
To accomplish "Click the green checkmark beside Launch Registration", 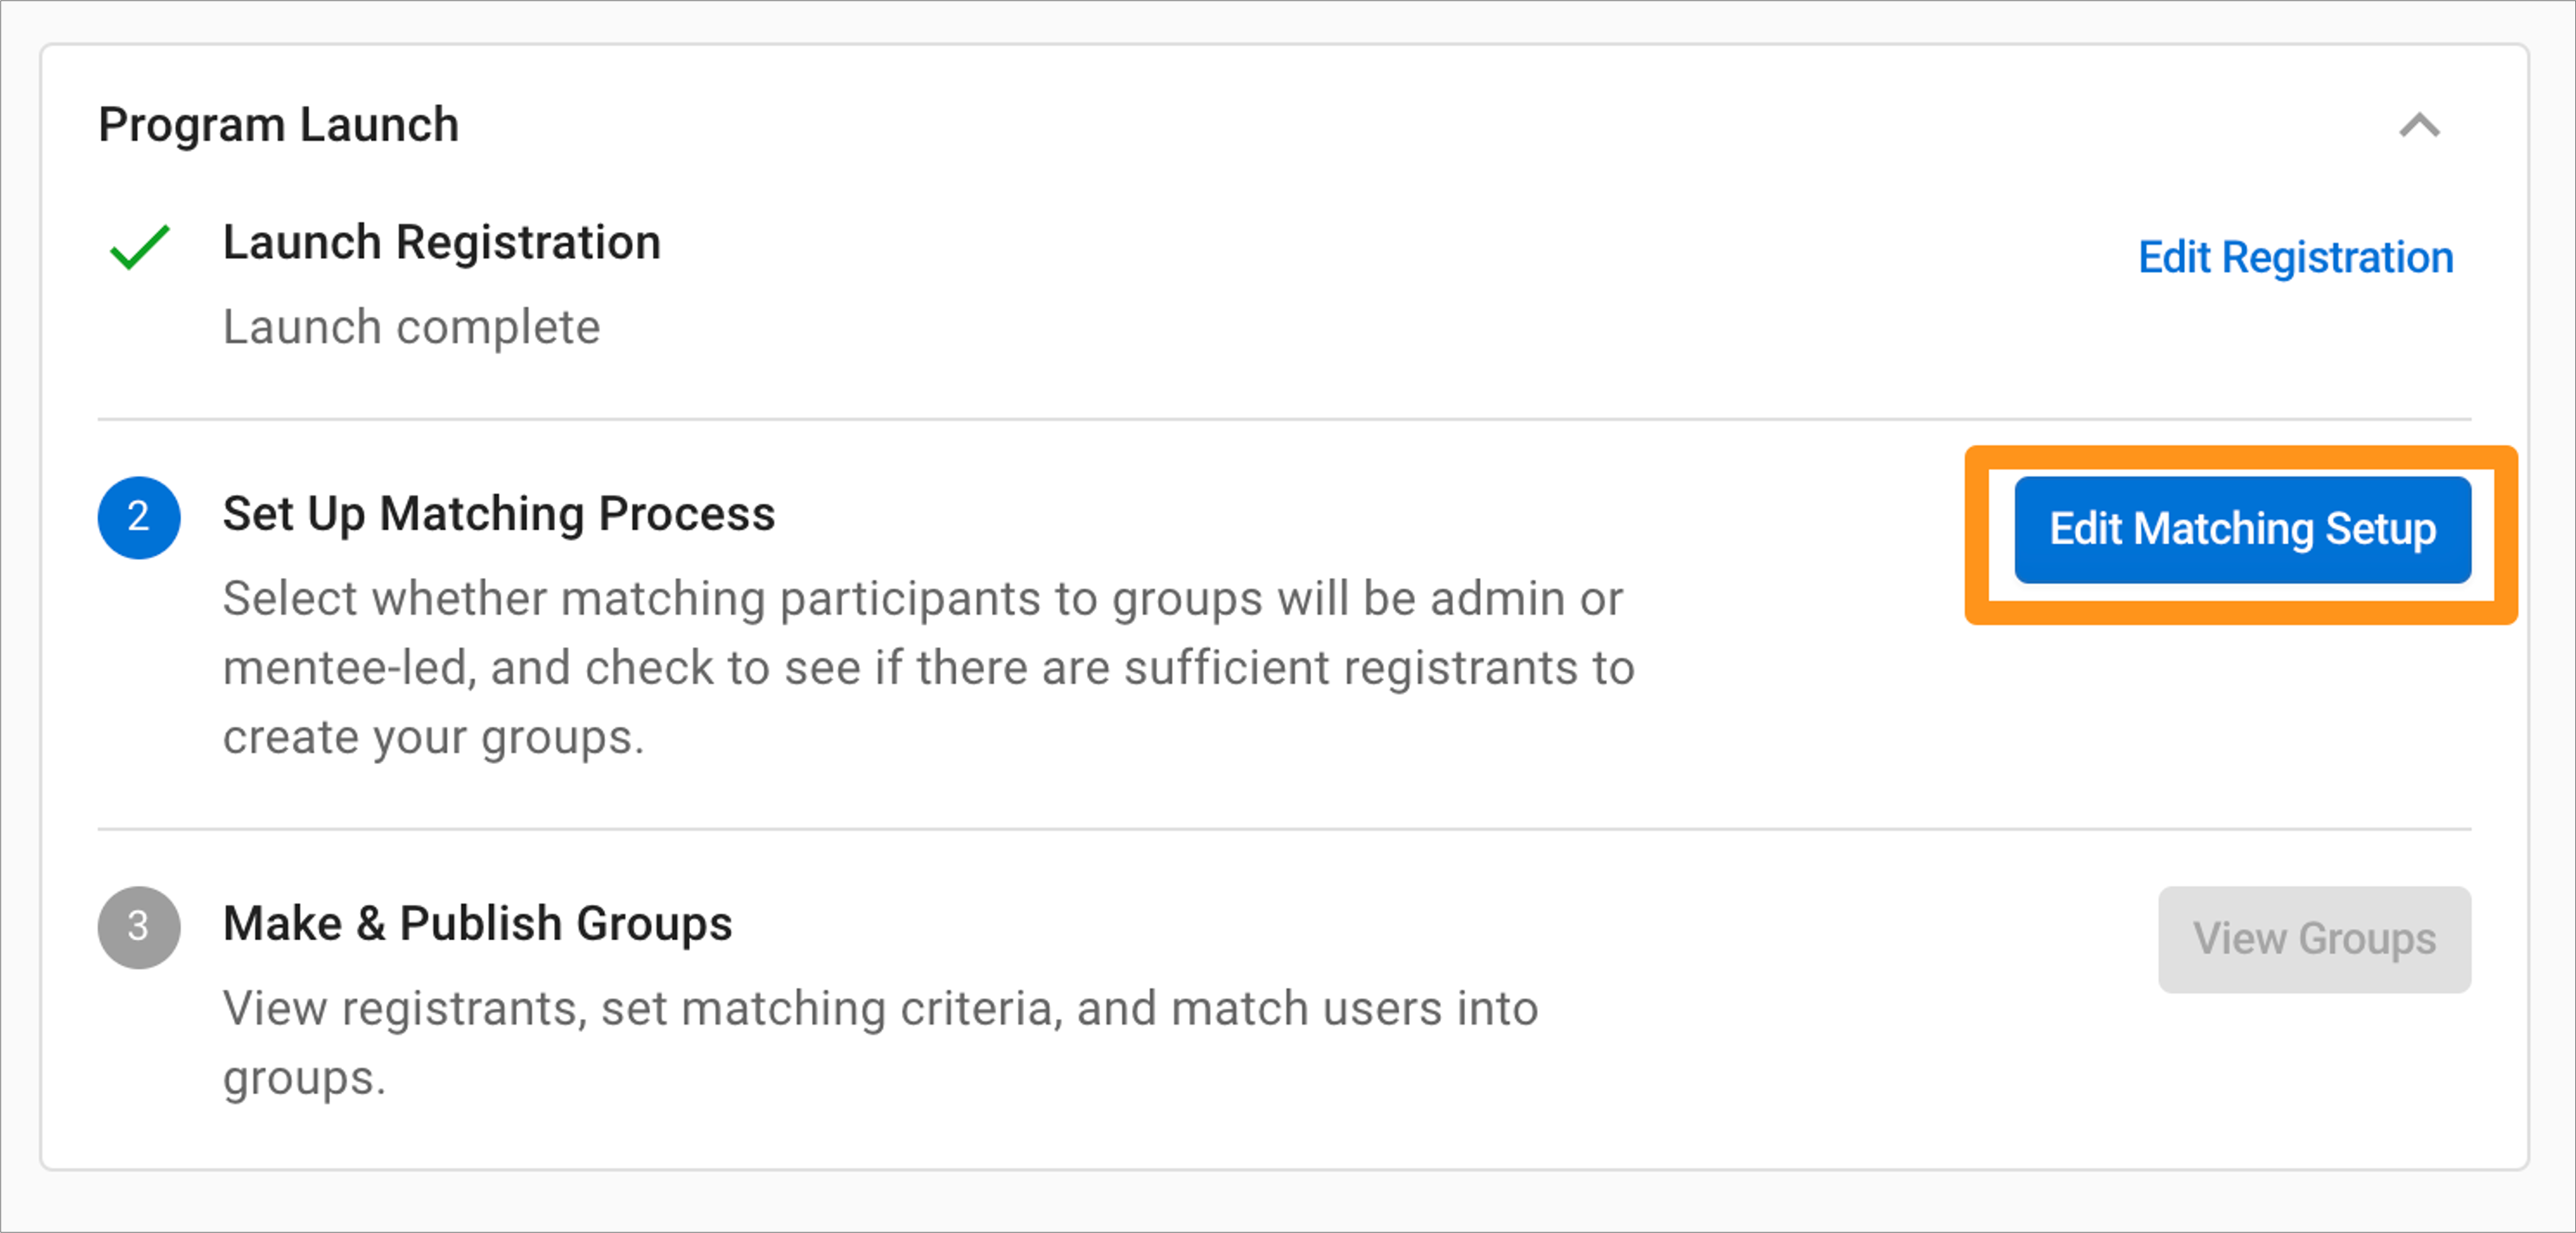I will point(139,247).
